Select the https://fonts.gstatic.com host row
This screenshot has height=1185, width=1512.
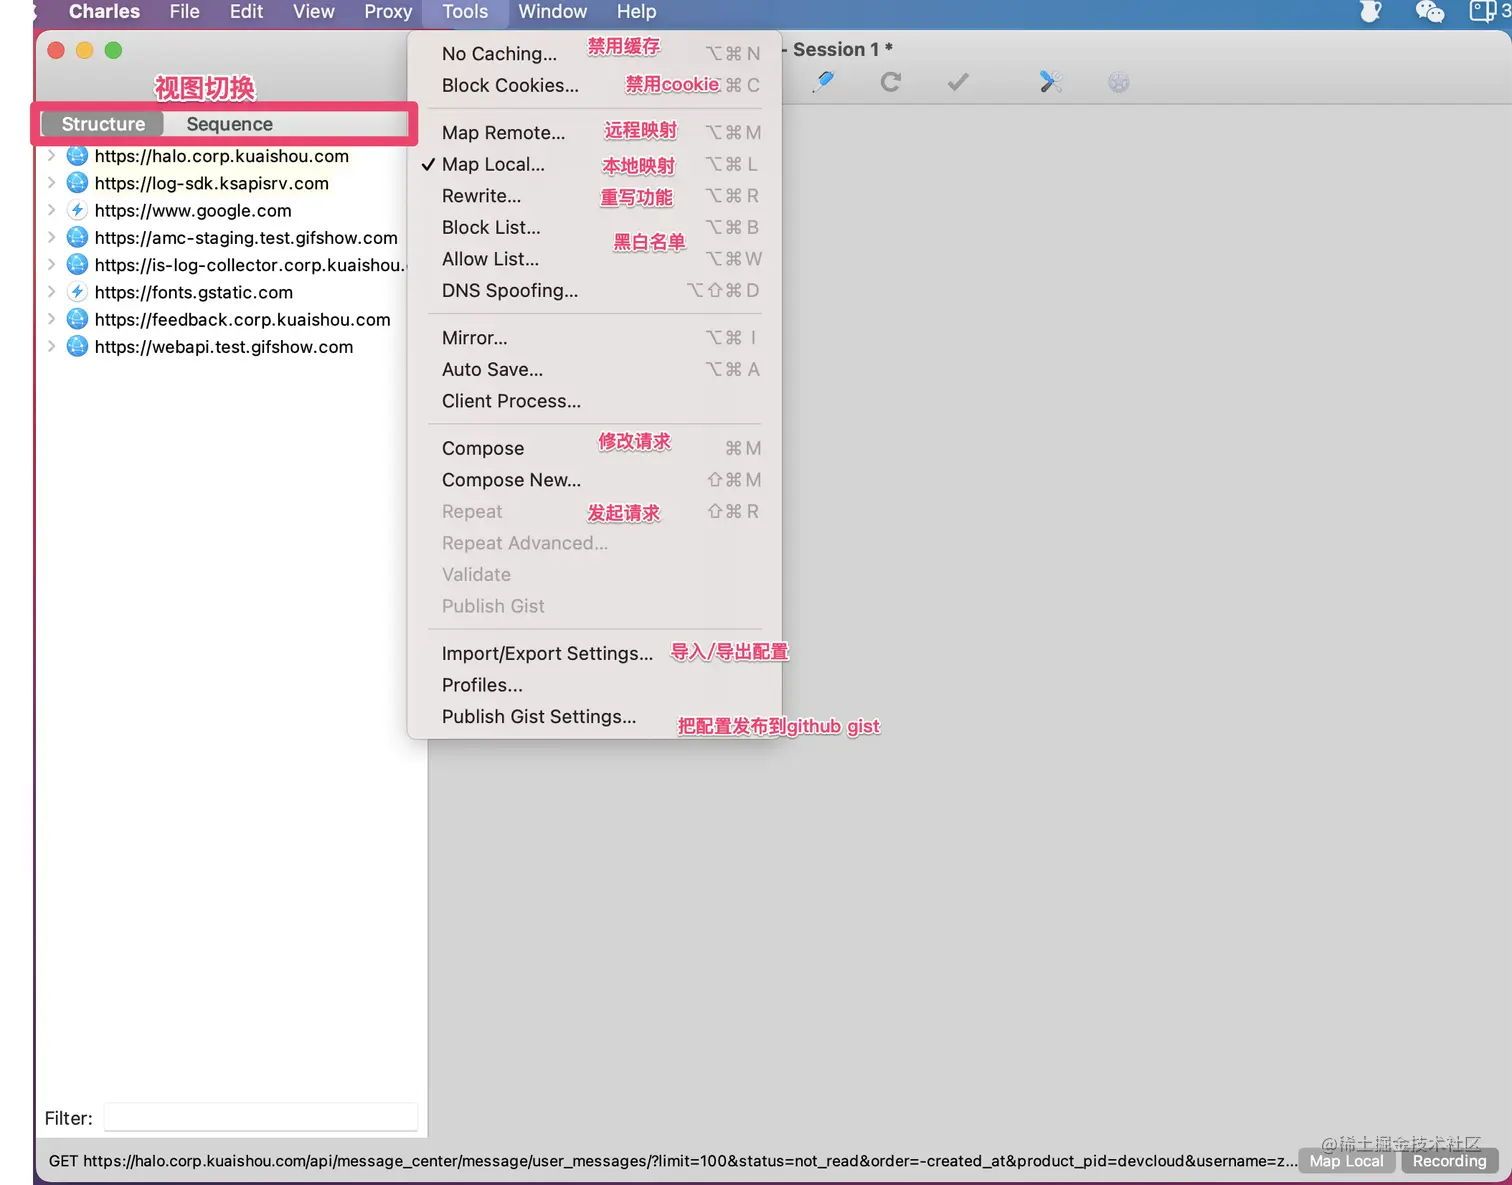(x=194, y=292)
